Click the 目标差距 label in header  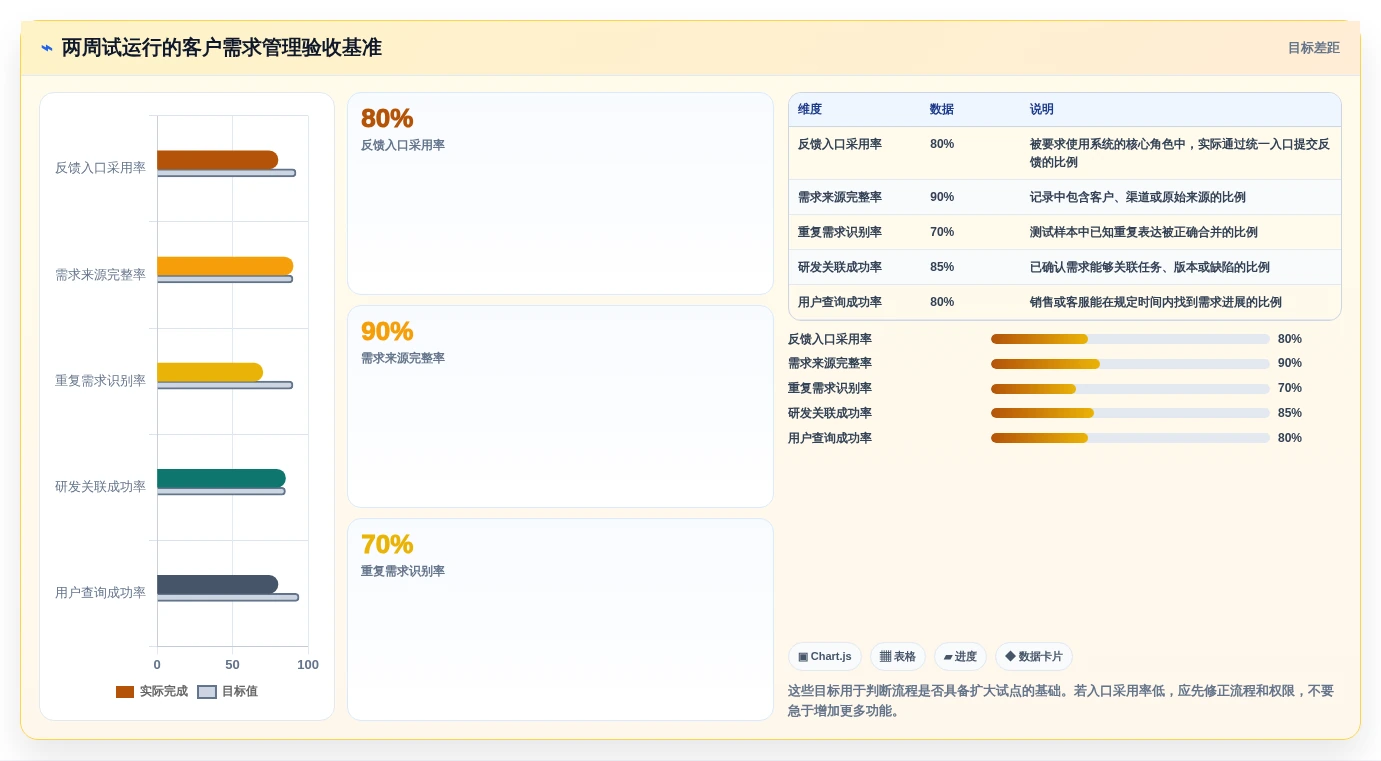1313,48
